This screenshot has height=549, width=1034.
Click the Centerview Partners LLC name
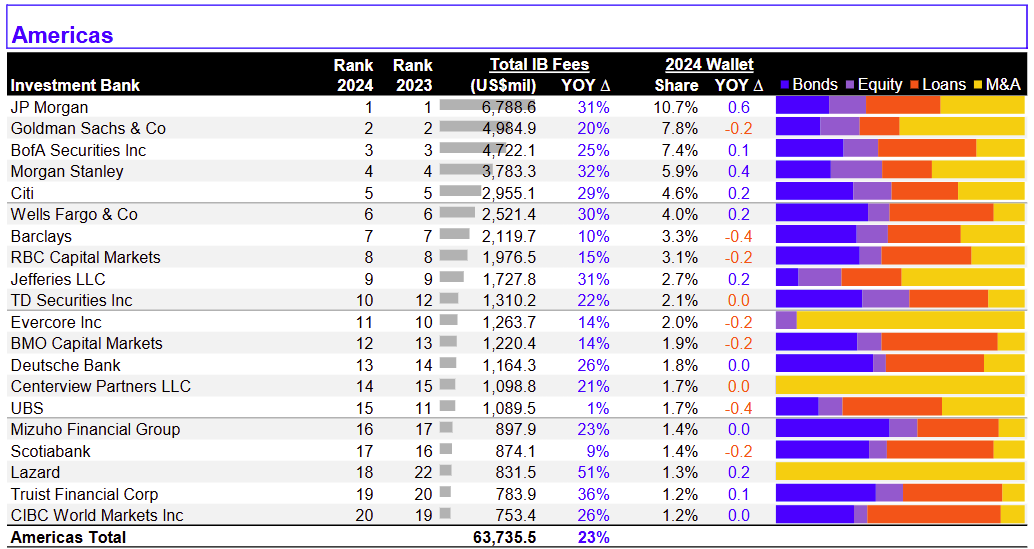[101, 386]
